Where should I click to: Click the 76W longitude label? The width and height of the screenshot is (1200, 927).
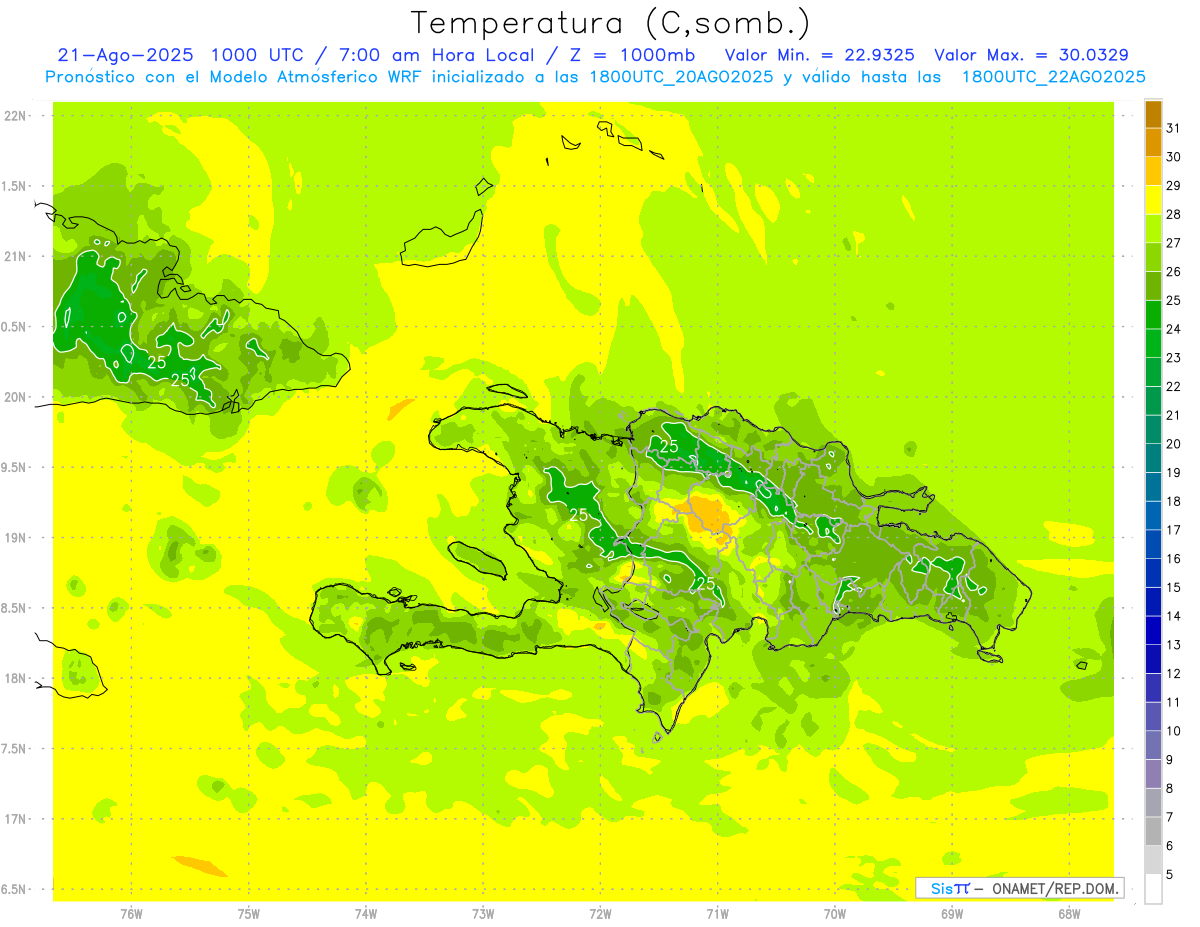click(131, 913)
